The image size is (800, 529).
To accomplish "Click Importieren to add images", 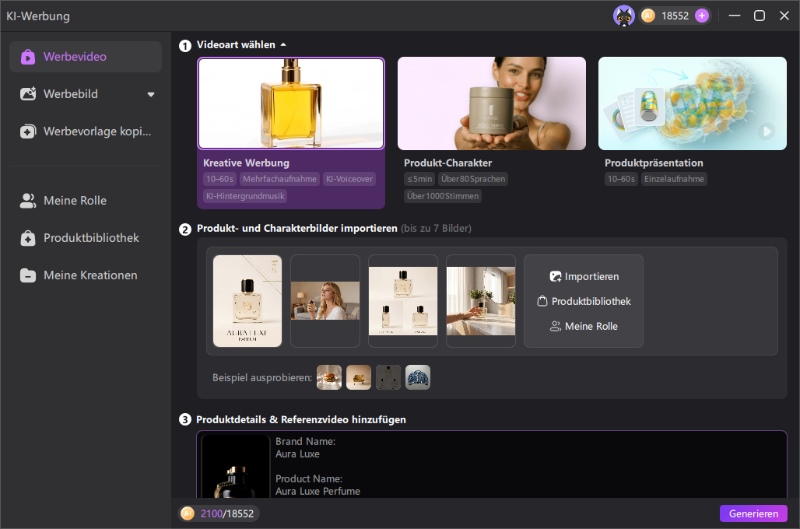I will click(x=584, y=276).
